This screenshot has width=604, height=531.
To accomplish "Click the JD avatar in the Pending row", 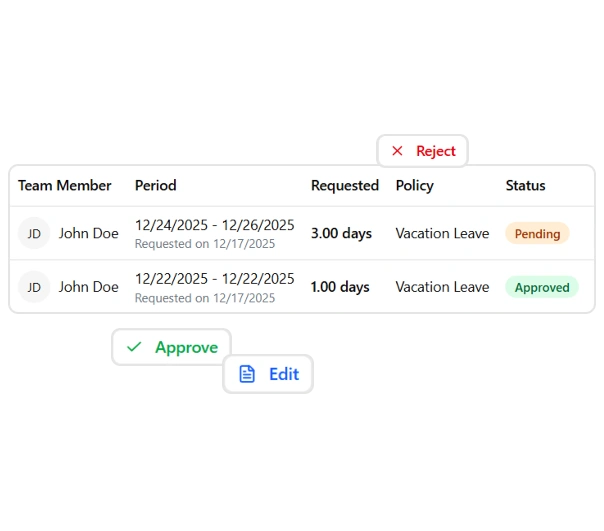I will tap(34, 233).
